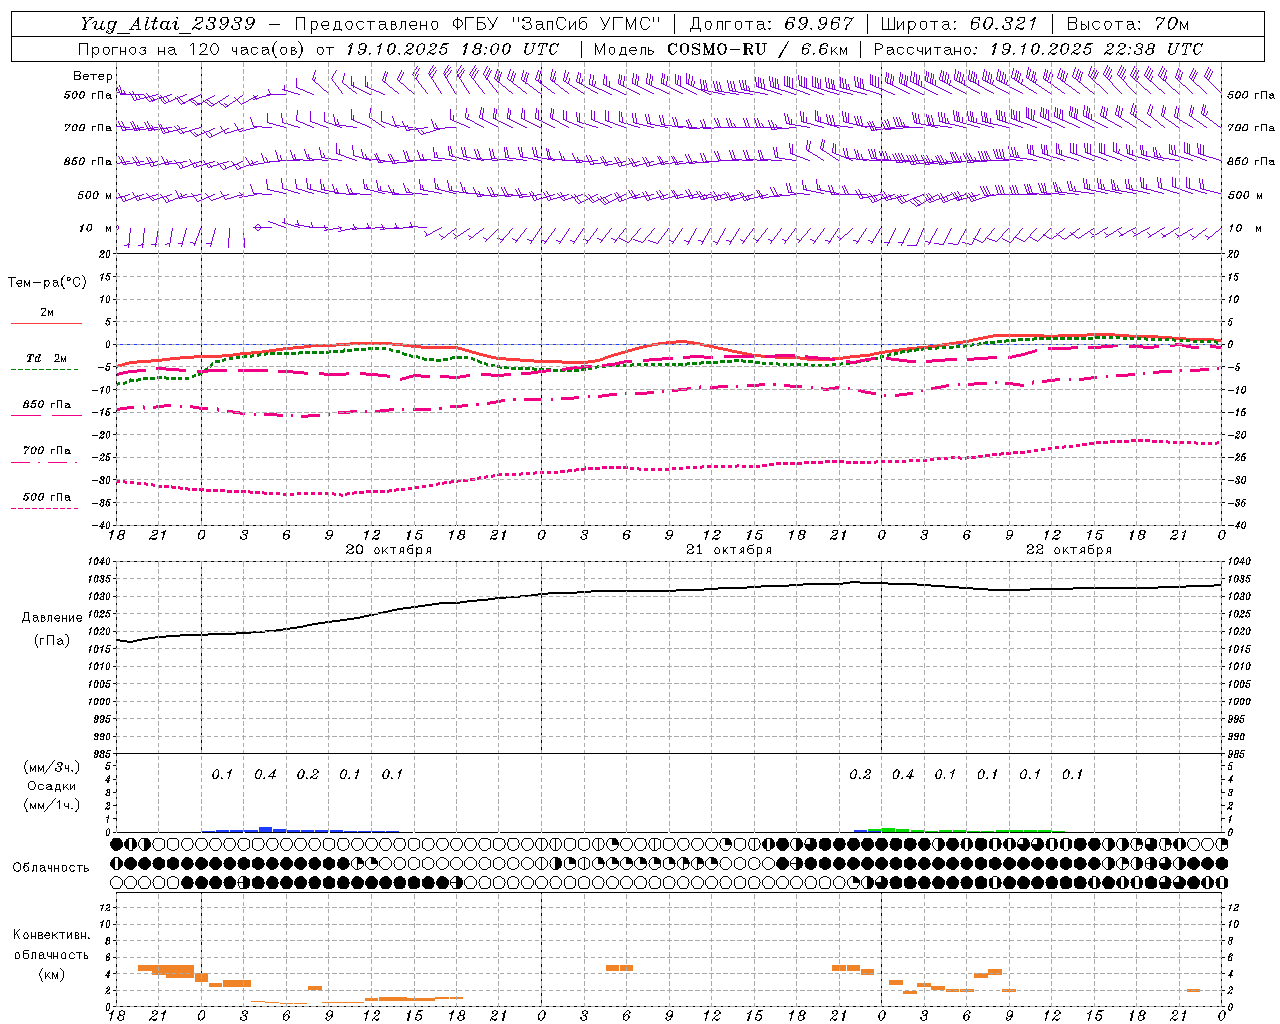
Task: Click the station name Yug_Altai_23939
Action: click(168, 24)
